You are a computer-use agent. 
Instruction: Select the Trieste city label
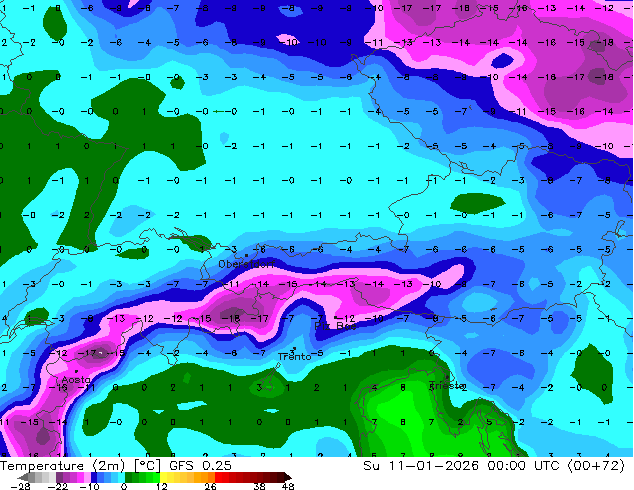click(x=447, y=385)
